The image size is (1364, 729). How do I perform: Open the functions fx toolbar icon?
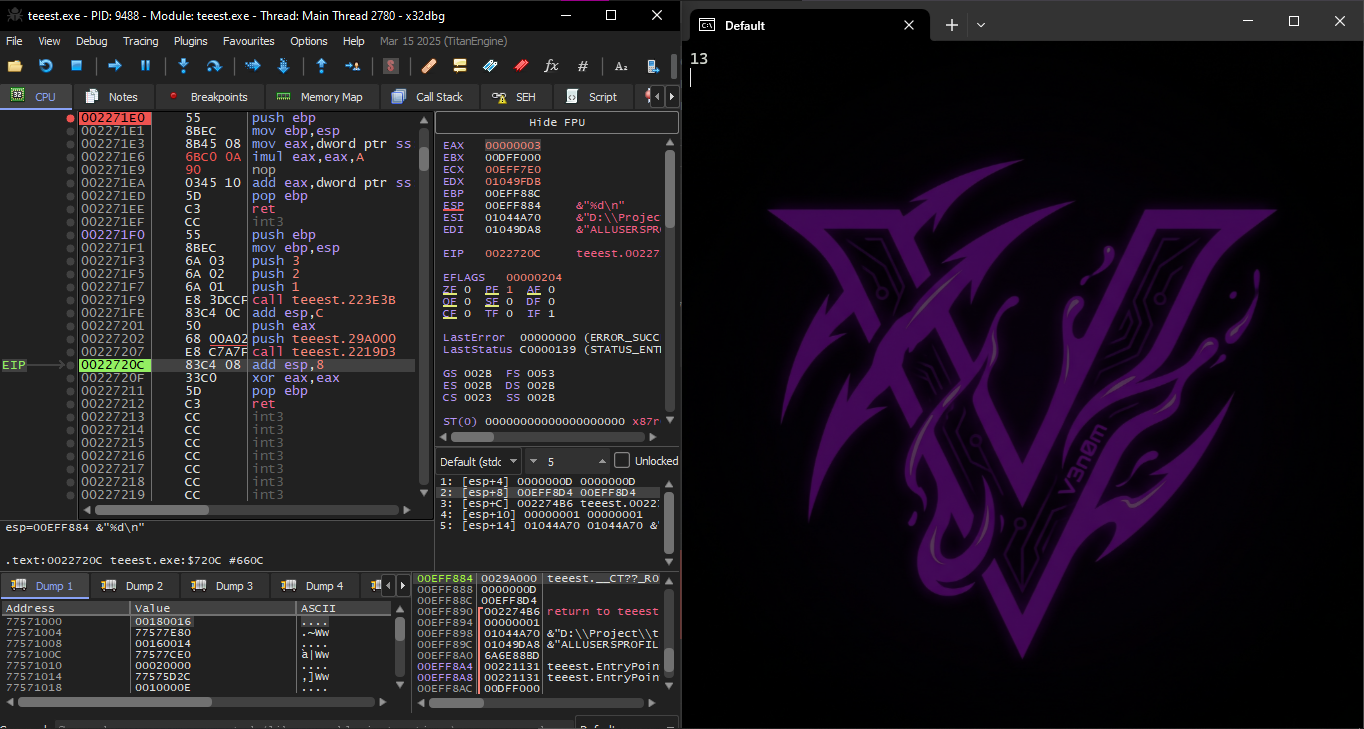click(551, 66)
